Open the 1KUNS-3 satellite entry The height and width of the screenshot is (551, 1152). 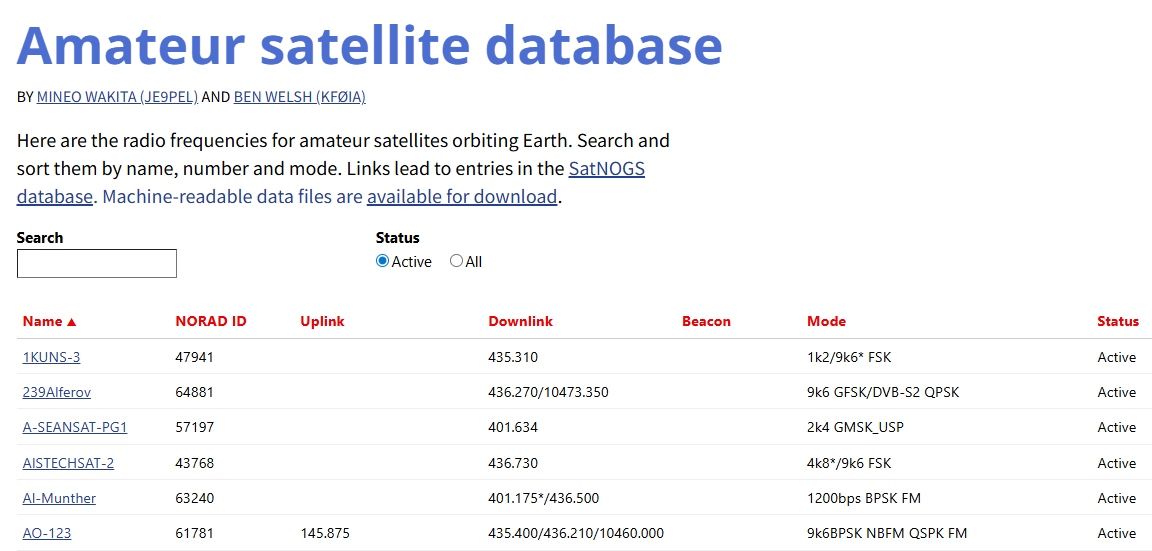(x=51, y=357)
